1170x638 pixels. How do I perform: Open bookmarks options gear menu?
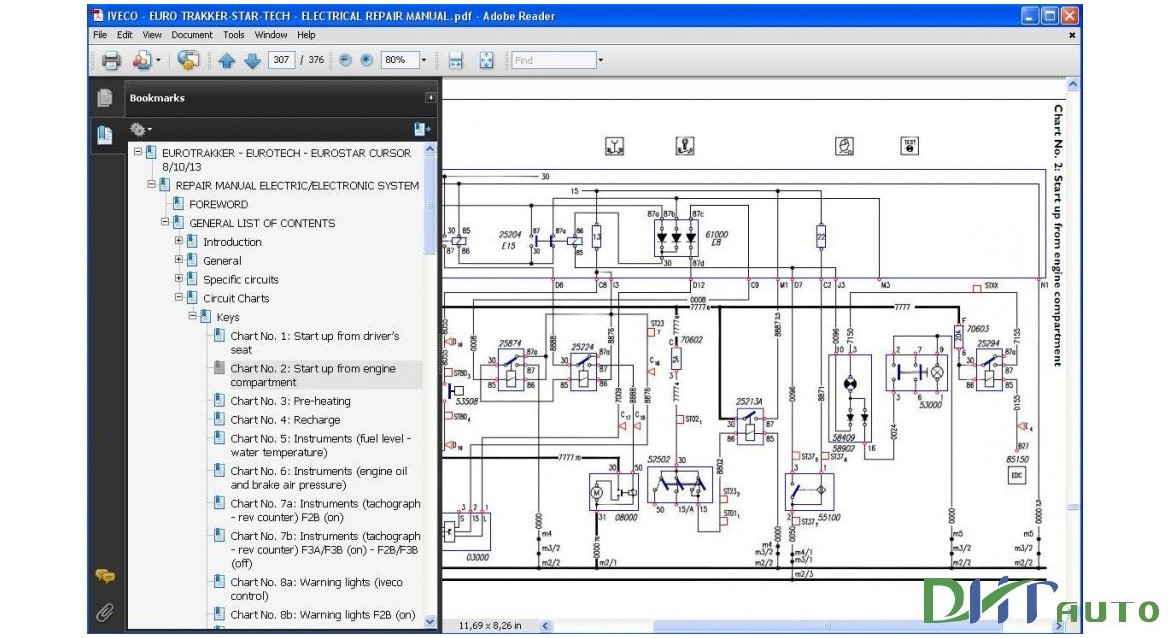[140, 129]
